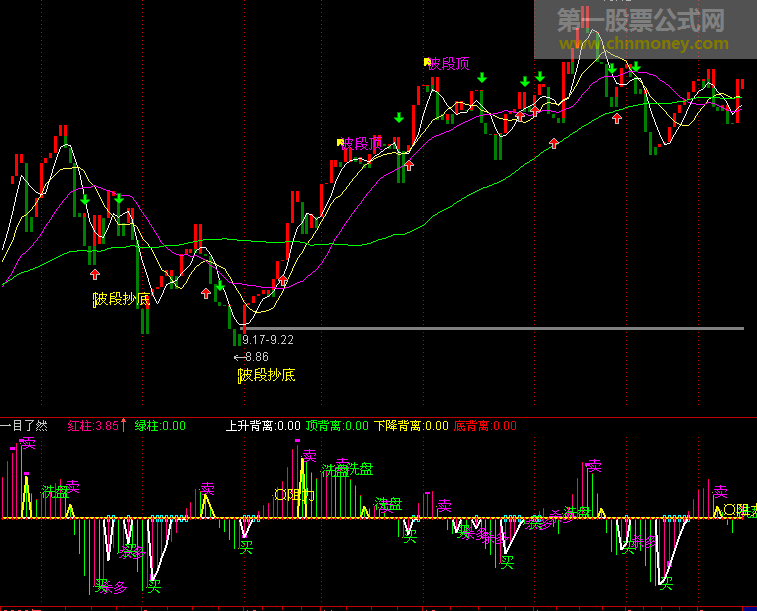
Task: Click the 绿柱:0.00 readout
Action: 160,425
